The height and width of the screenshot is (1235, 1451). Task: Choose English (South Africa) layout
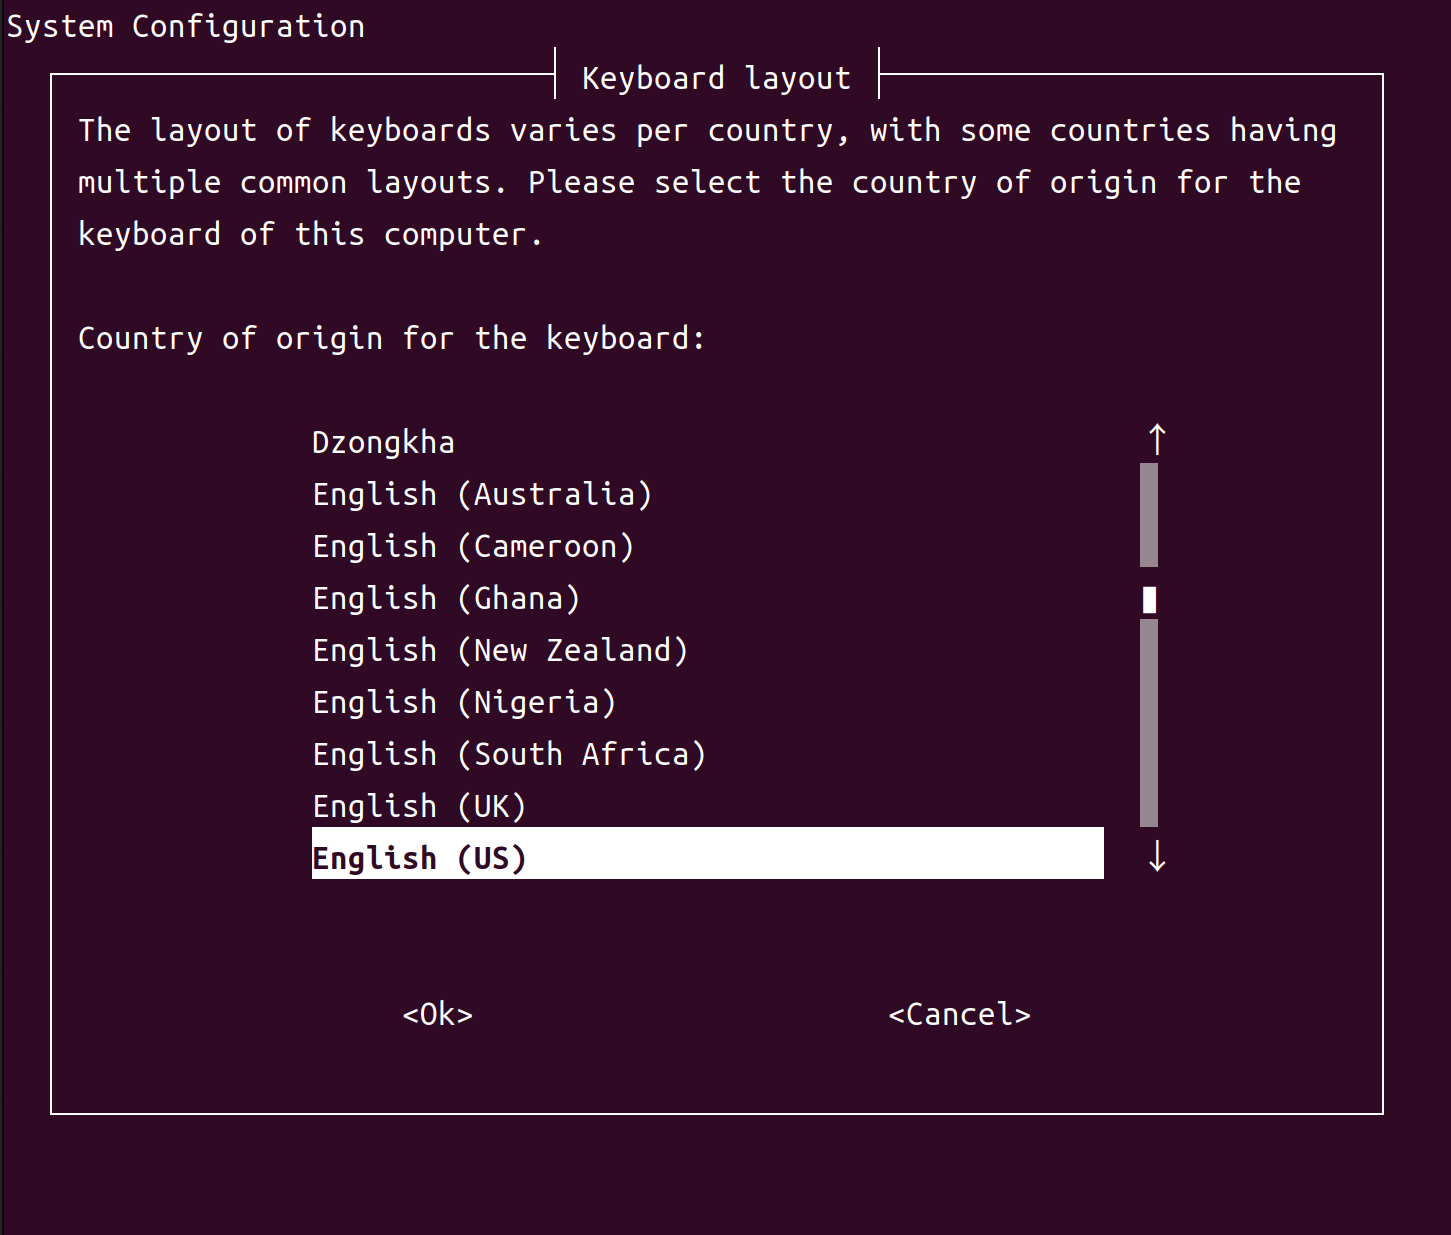(508, 753)
